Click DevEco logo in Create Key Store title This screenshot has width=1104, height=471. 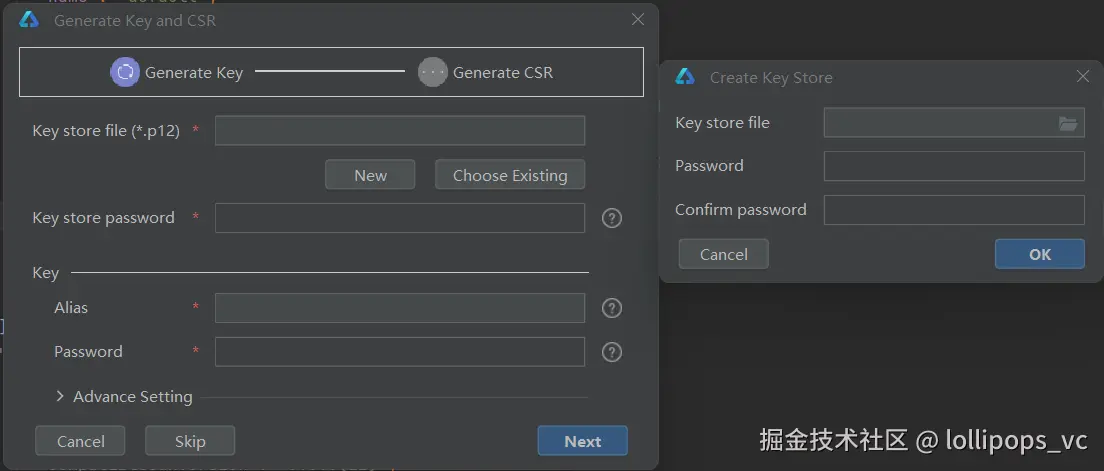click(x=685, y=77)
